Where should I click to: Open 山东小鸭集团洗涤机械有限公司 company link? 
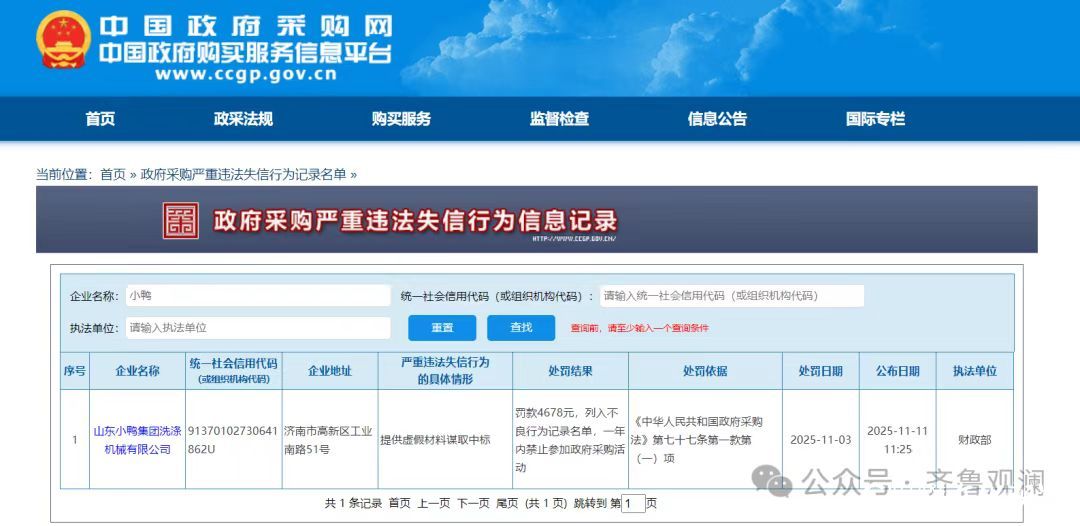click(137, 440)
